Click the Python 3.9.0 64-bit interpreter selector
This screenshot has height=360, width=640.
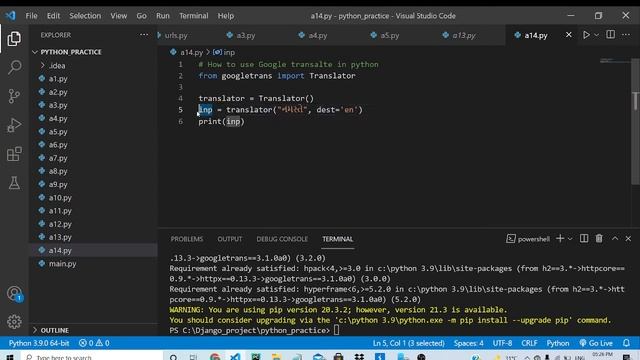point(39,343)
